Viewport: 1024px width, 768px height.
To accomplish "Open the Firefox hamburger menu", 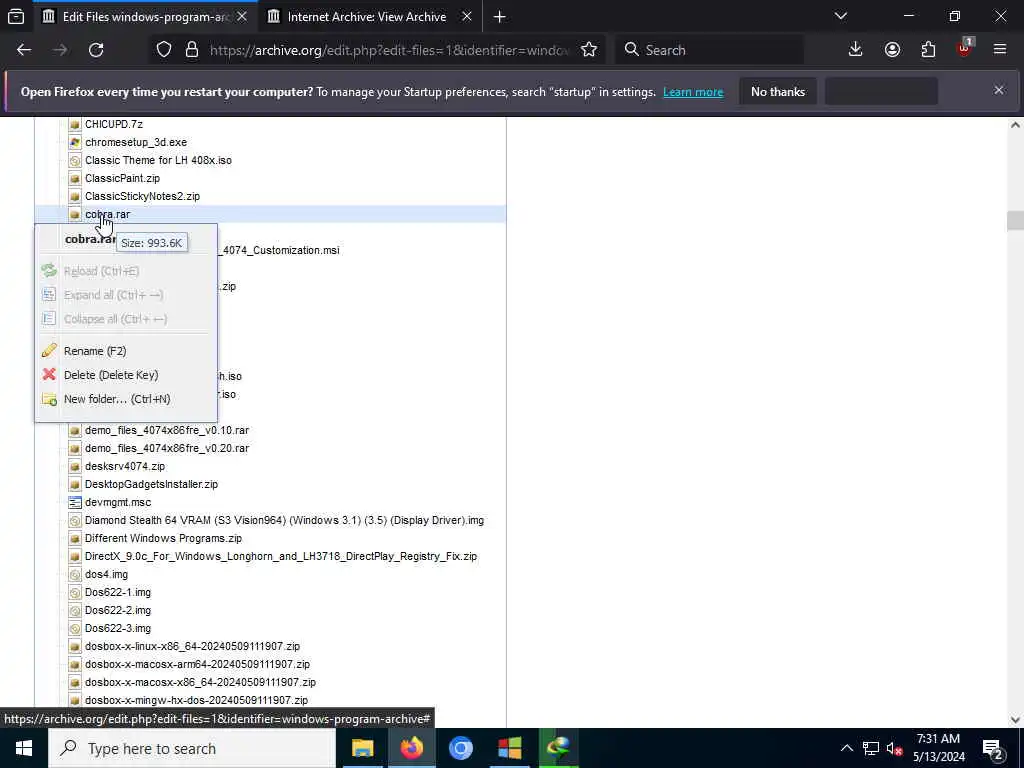I will click(999, 50).
